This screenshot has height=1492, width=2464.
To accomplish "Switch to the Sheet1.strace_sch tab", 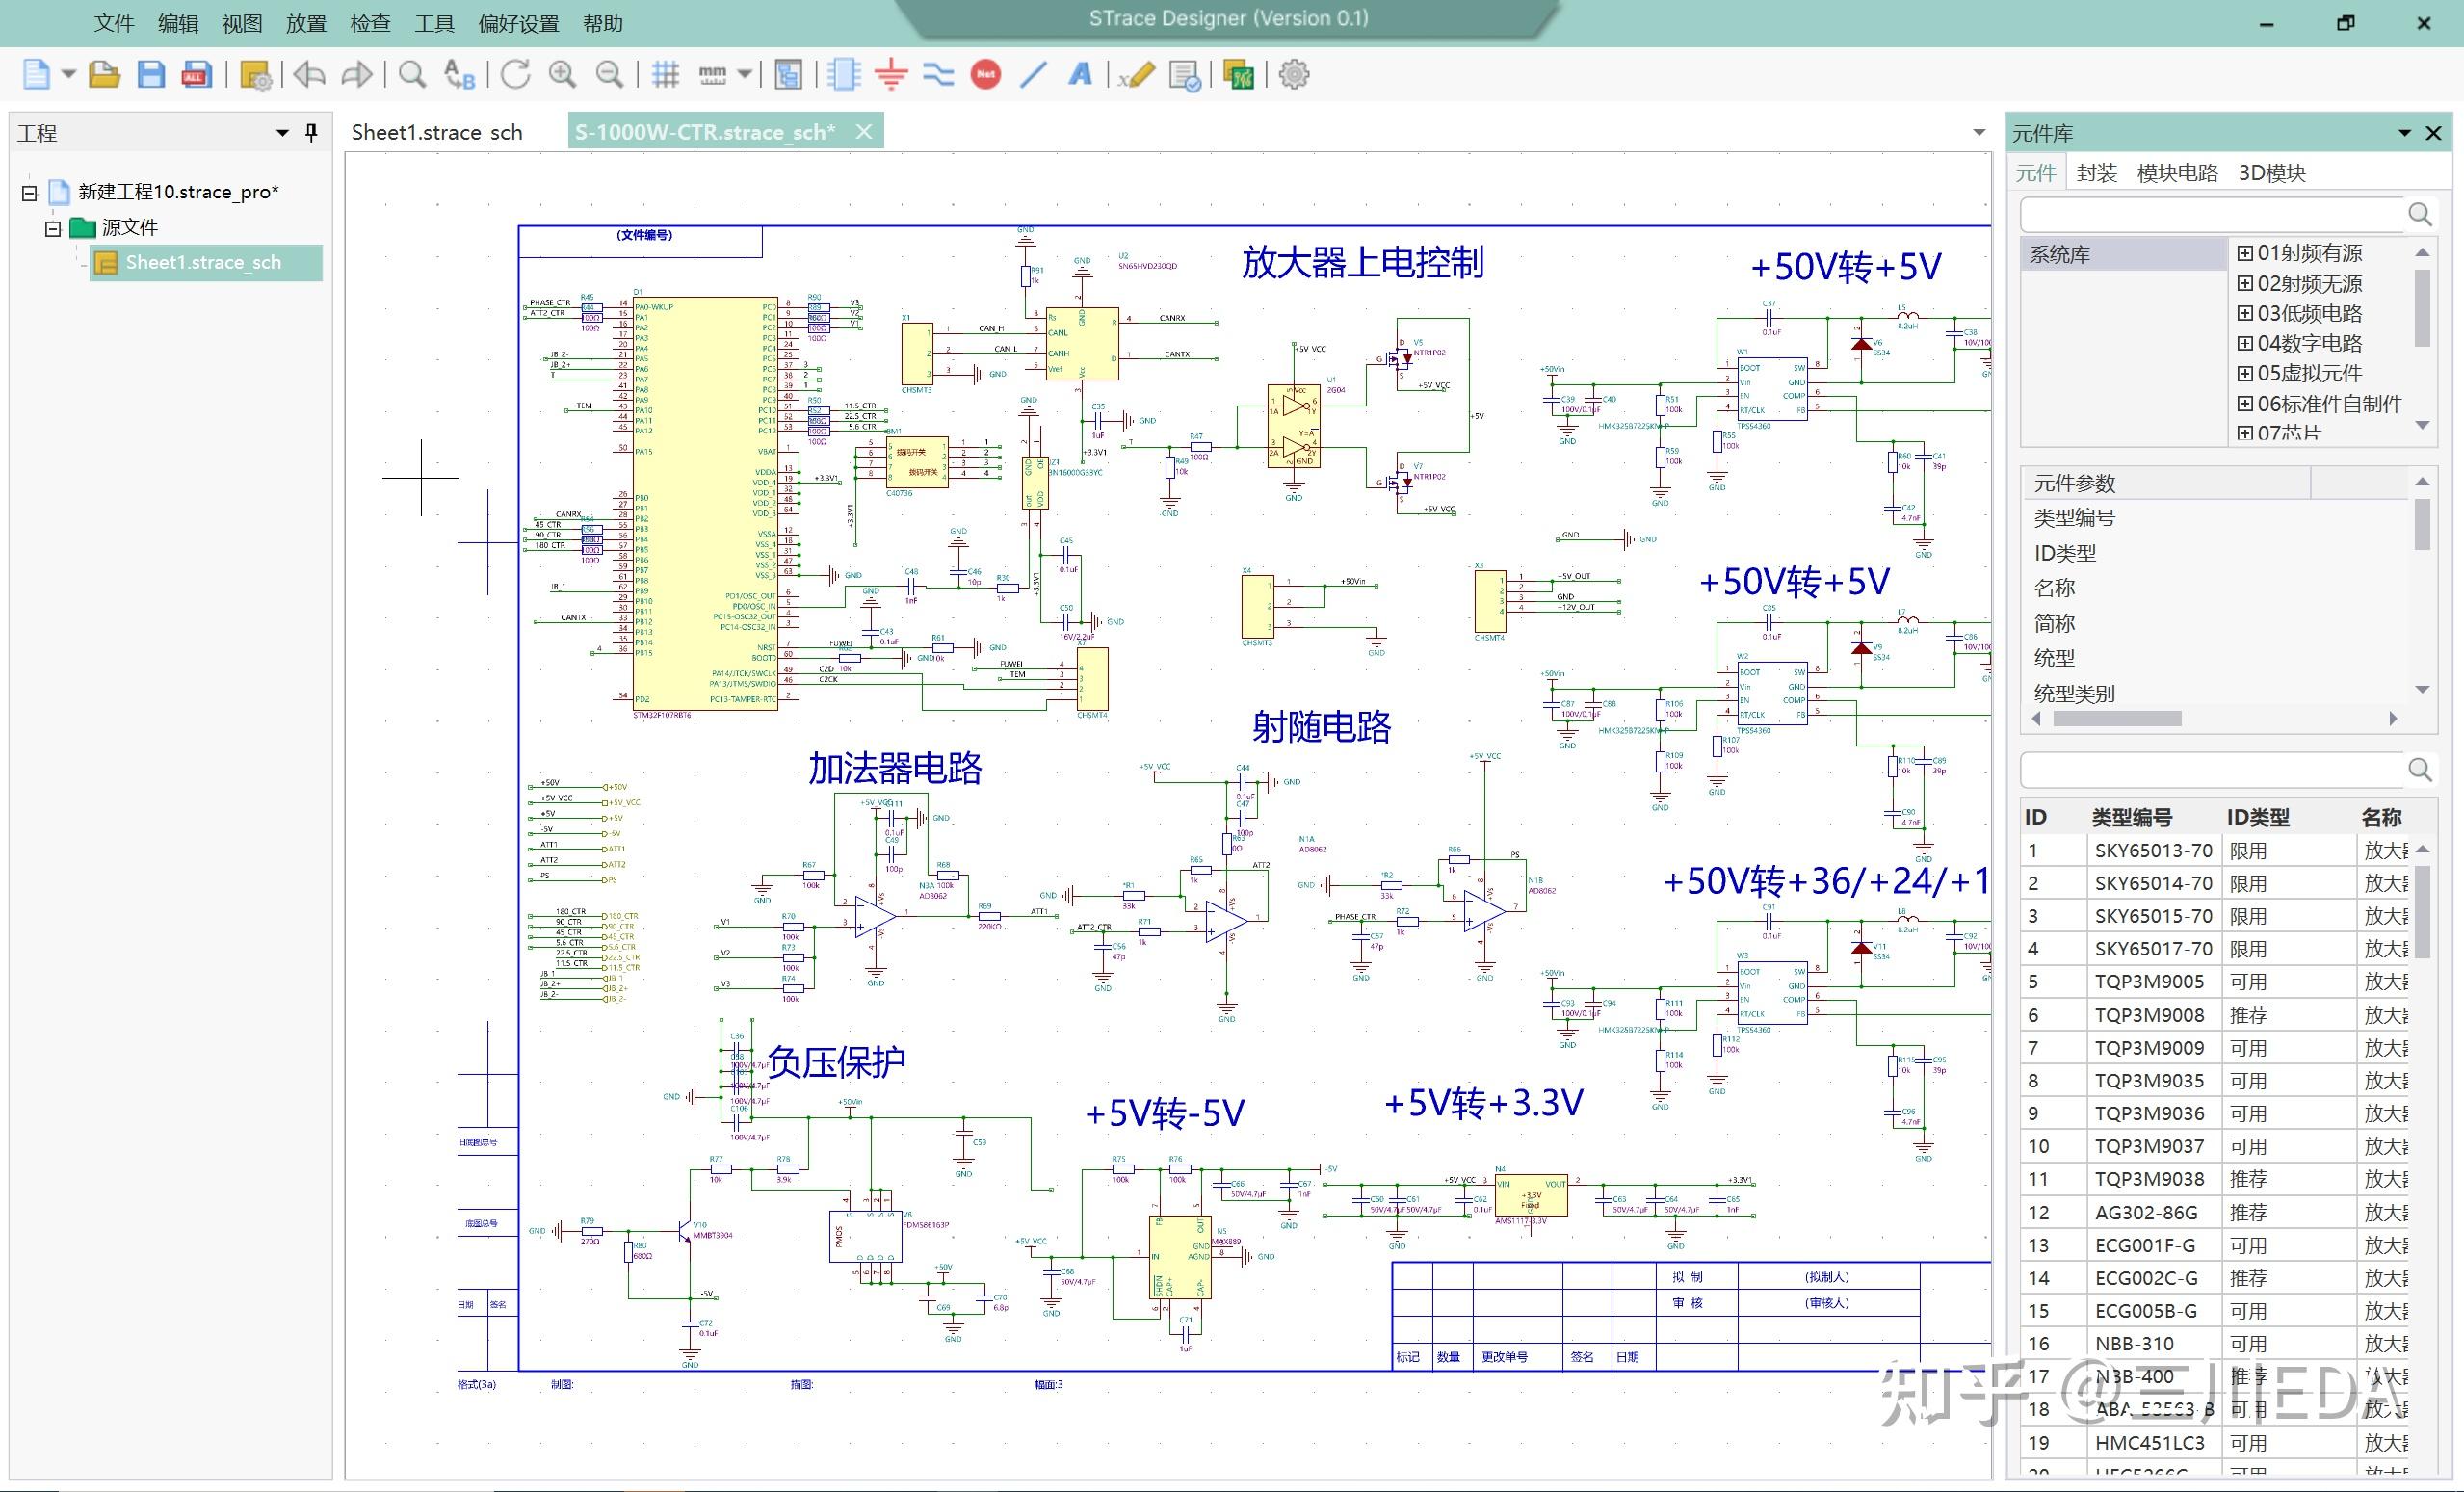I will pos(437,131).
